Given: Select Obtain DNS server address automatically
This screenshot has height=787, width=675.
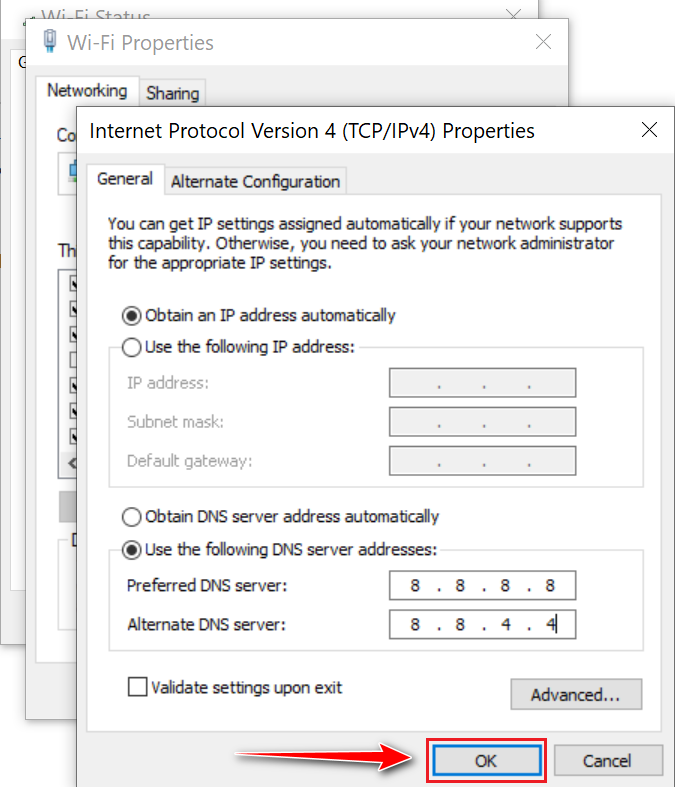Looking at the screenshot, I should pyautogui.click(x=131, y=517).
